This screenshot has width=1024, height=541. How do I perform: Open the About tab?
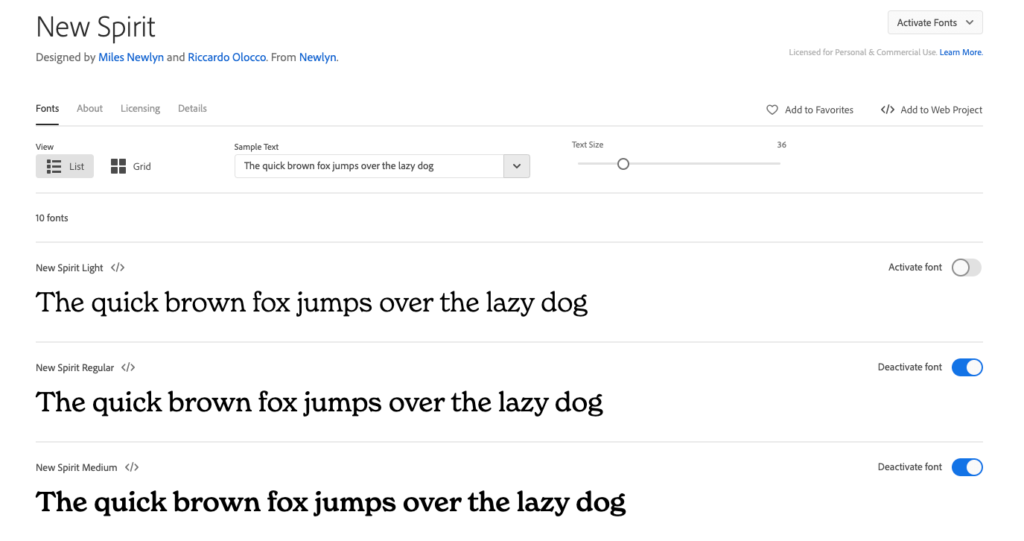tap(89, 108)
